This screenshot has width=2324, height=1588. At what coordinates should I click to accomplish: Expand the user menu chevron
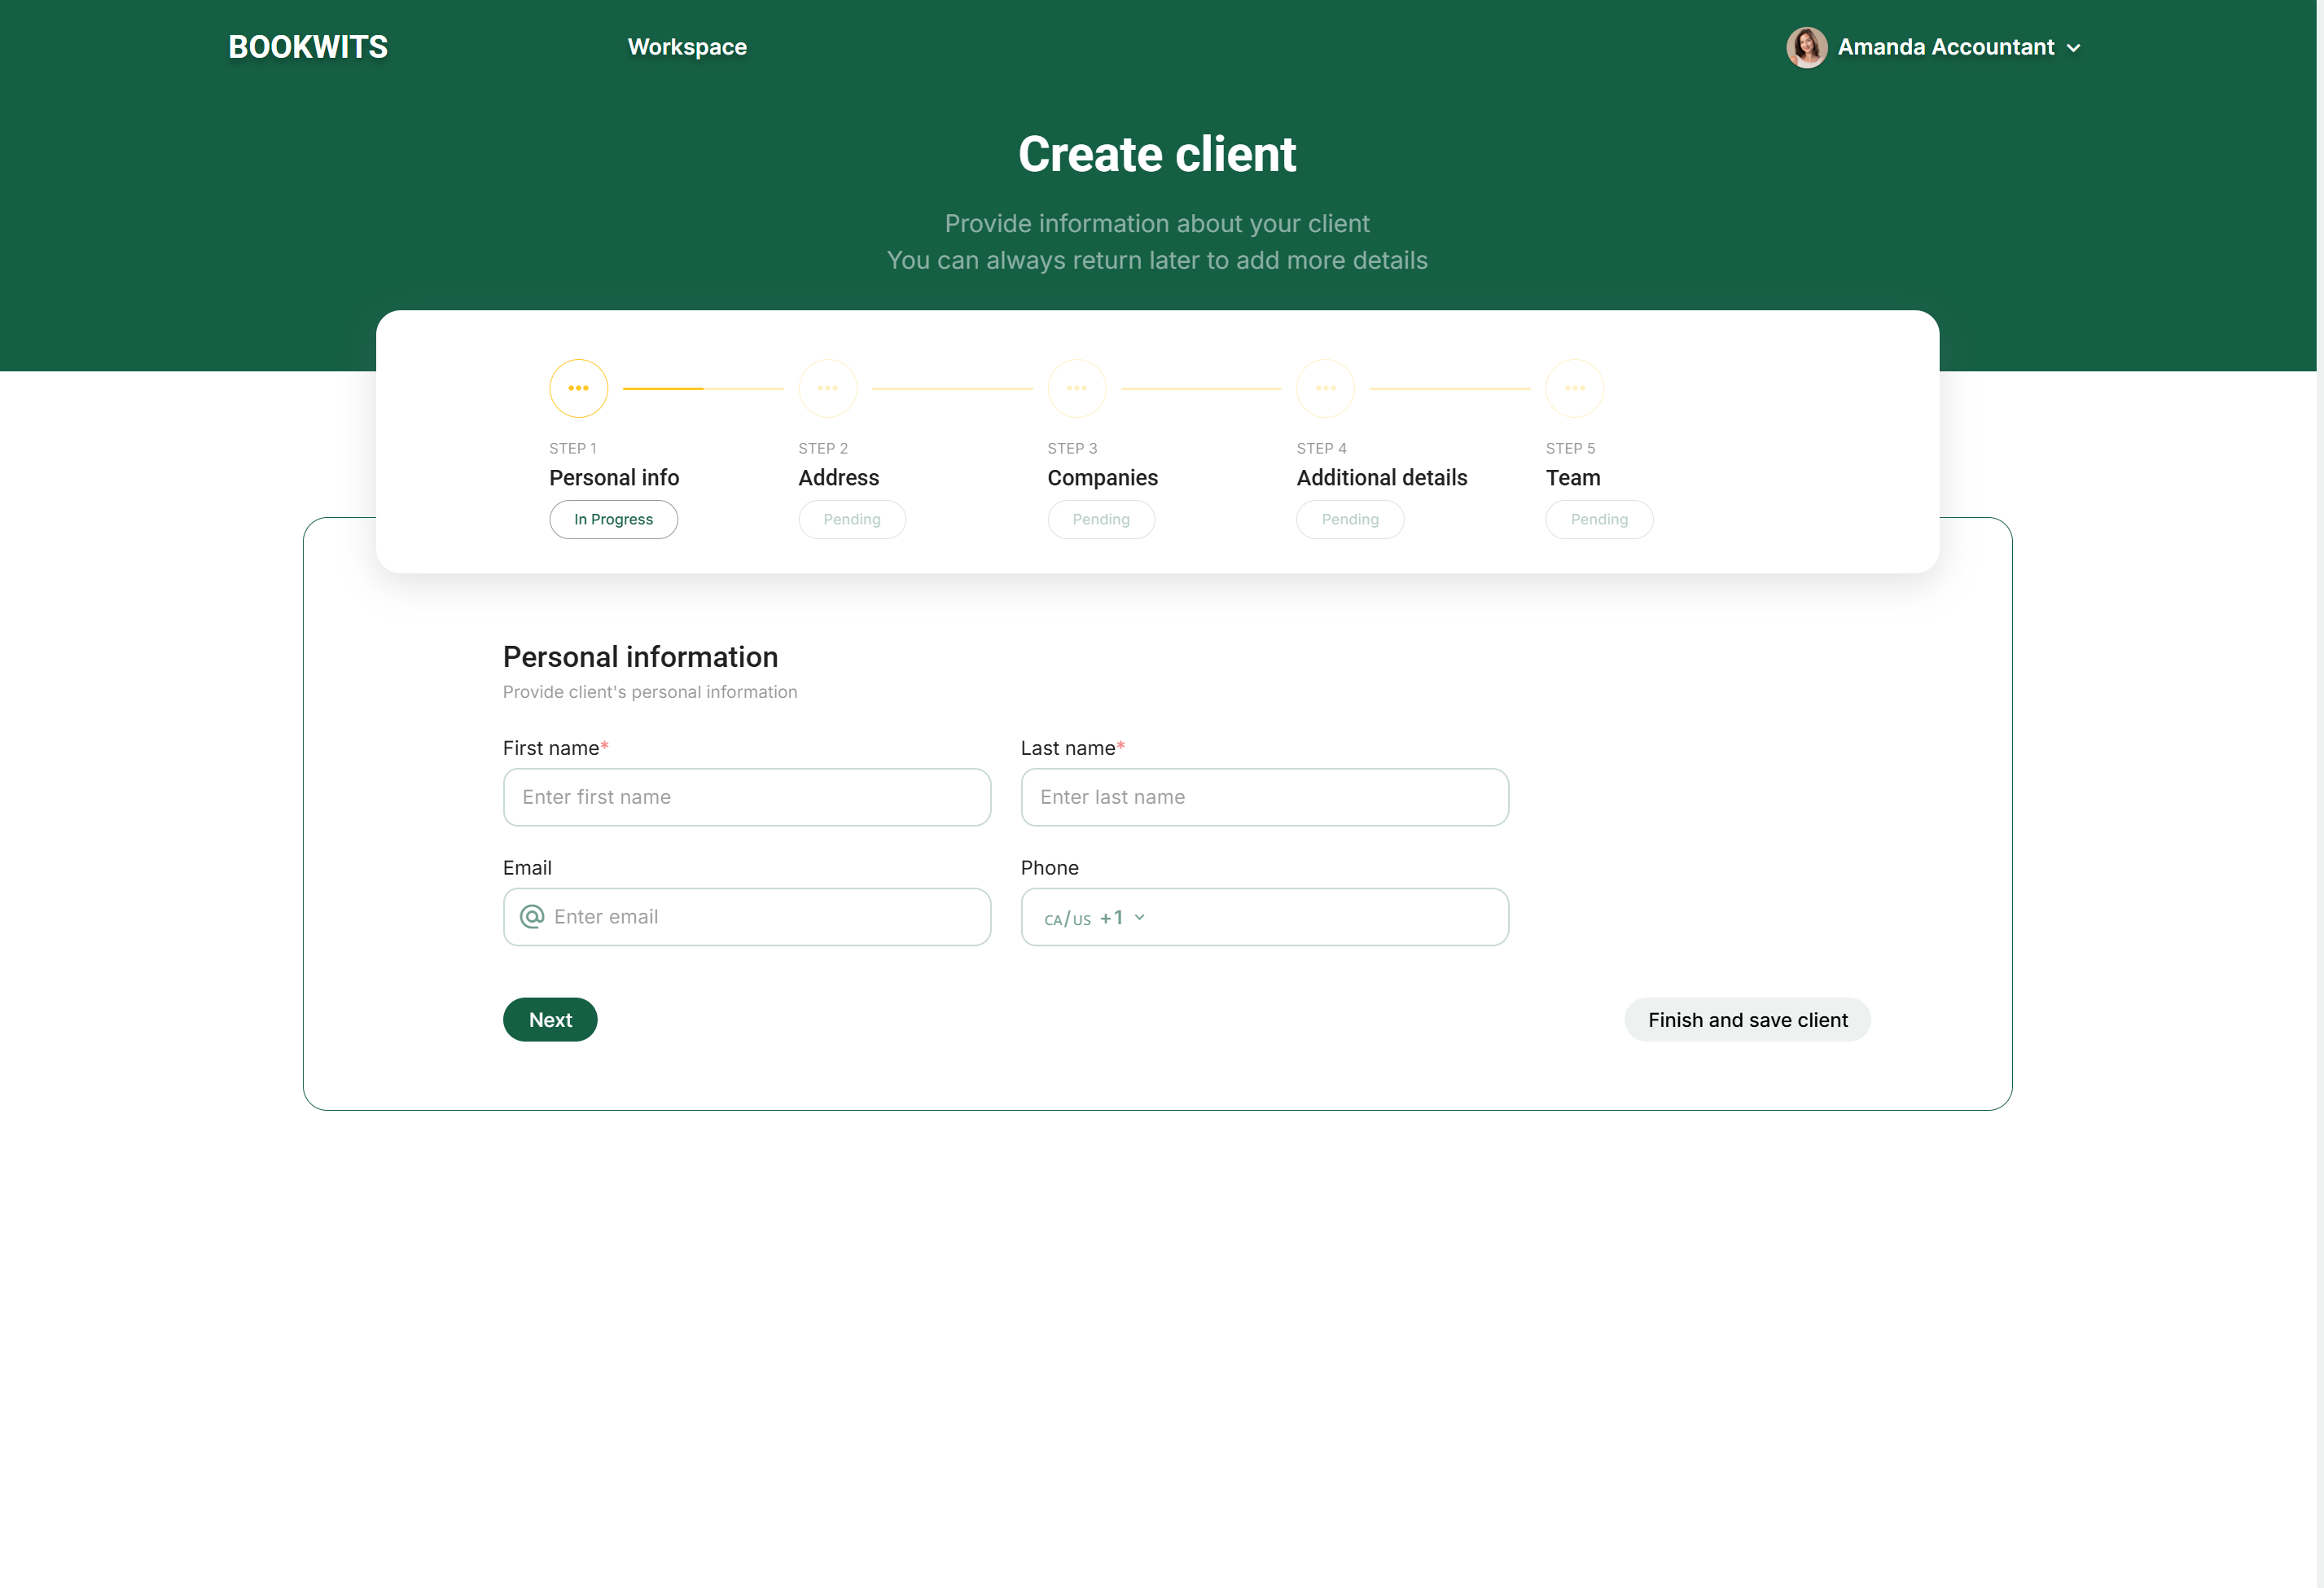click(x=2074, y=48)
